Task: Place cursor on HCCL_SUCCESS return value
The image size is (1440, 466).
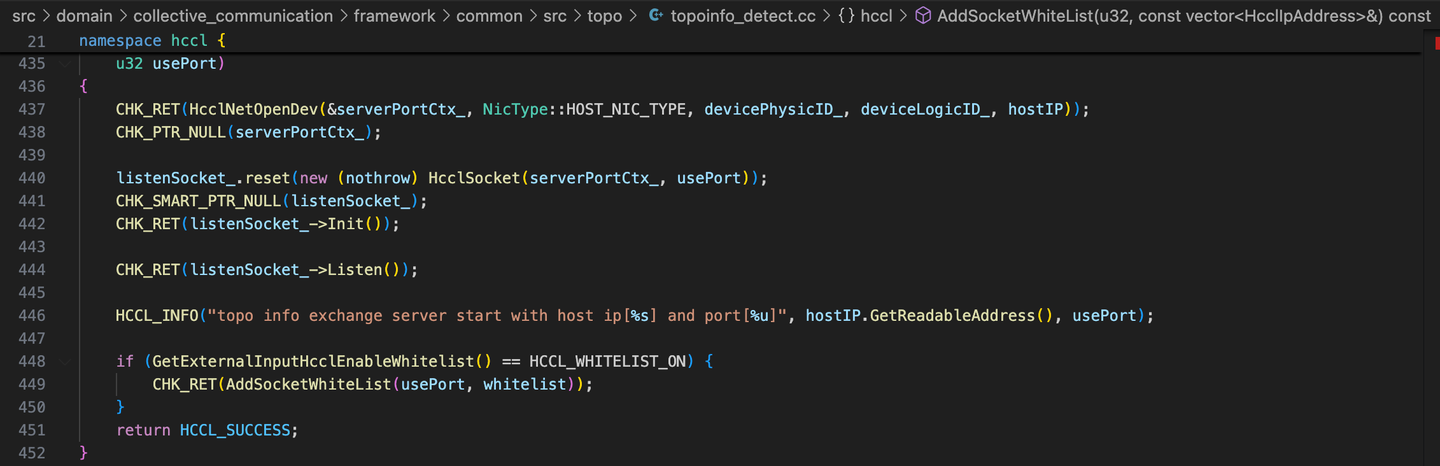Action: (238, 430)
